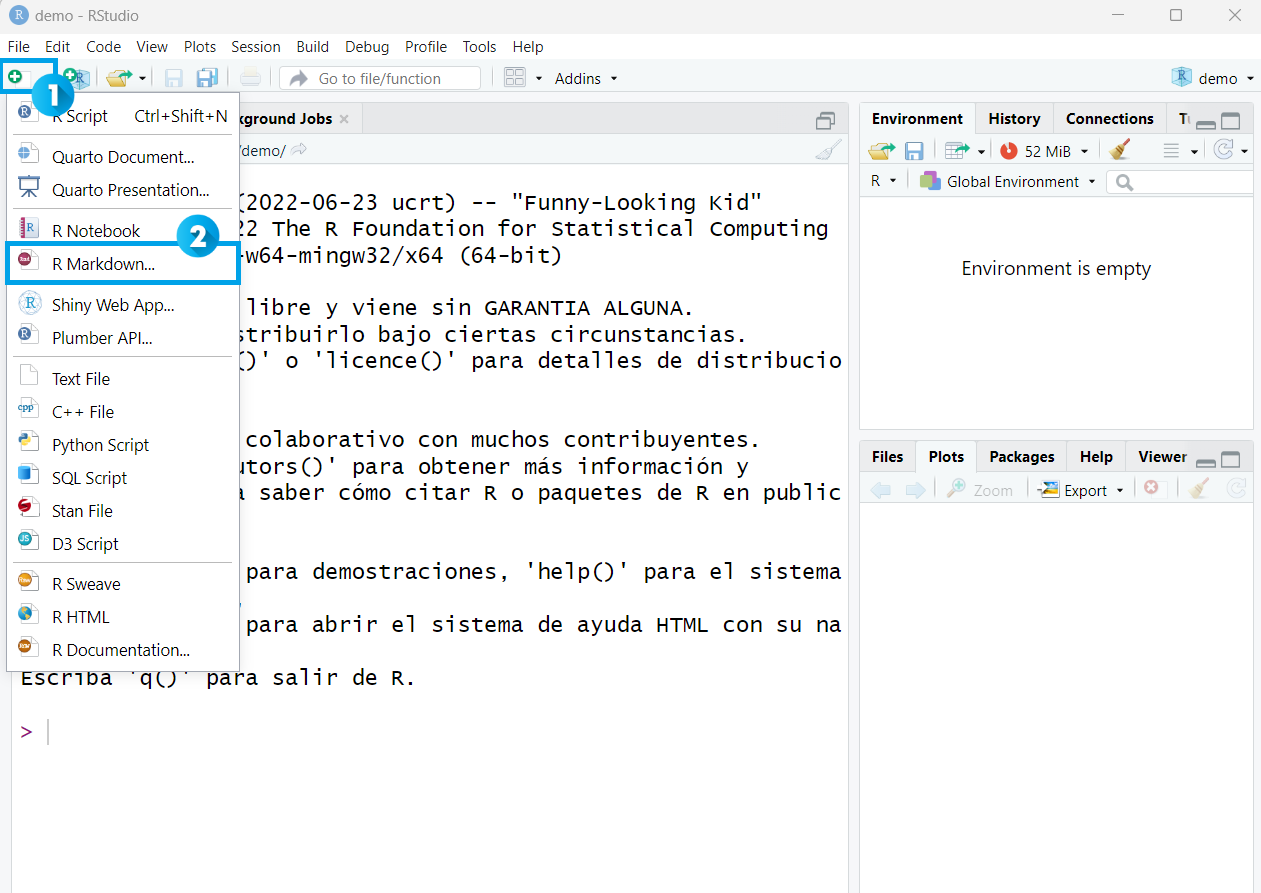Click the load workspace folder icon in Environment pane
The height and width of the screenshot is (893, 1261).
(881, 150)
